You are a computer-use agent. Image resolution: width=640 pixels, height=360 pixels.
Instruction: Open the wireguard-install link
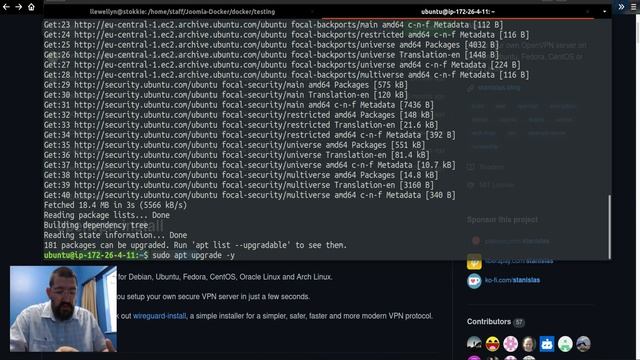click(159, 316)
